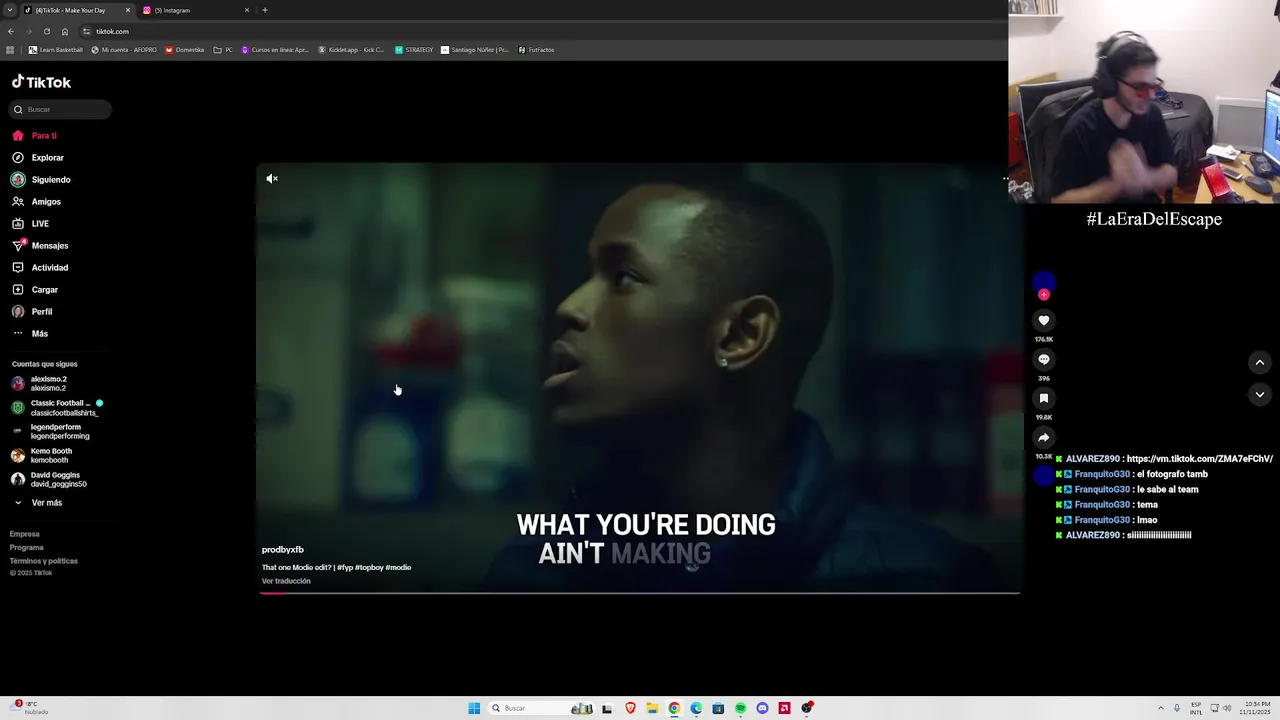The width and height of the screenshot is (1280, 720).
Task: Like the video with heart icon
Action: [x=1044, y=320]
